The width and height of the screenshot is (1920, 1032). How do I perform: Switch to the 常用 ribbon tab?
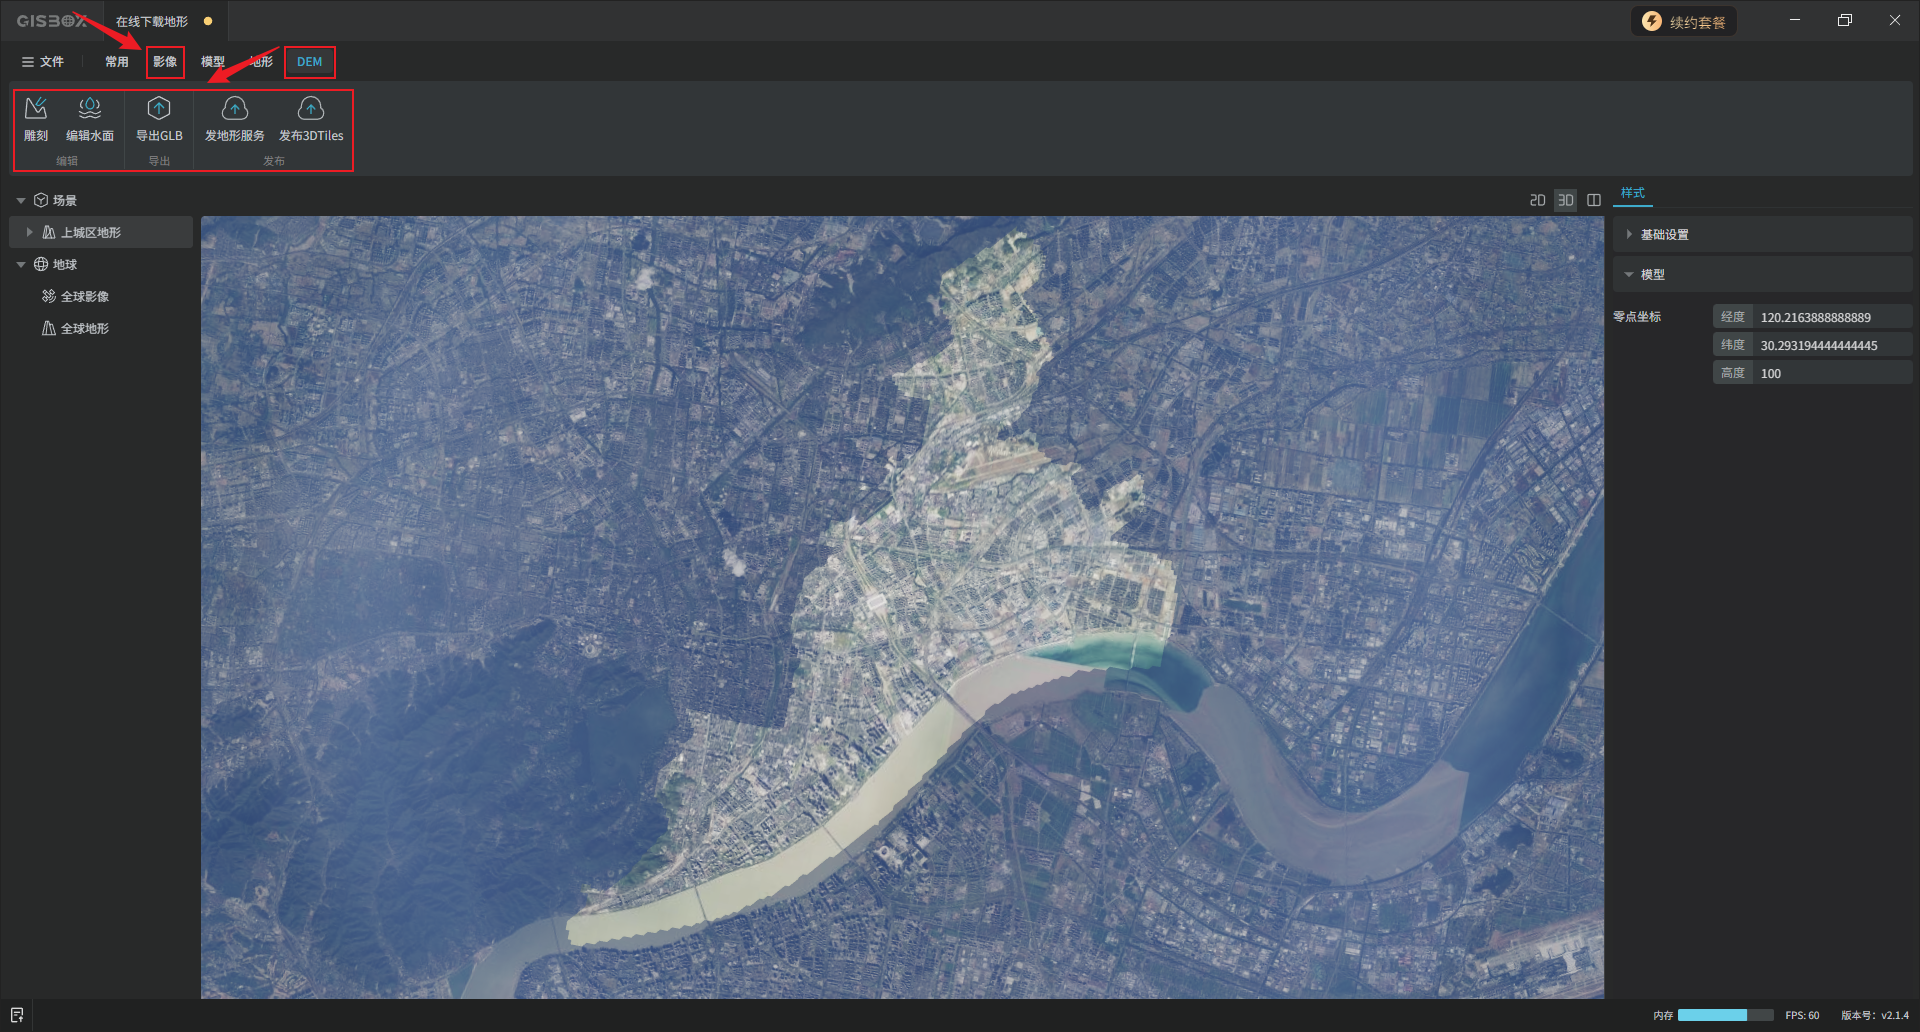pos(117,62)
